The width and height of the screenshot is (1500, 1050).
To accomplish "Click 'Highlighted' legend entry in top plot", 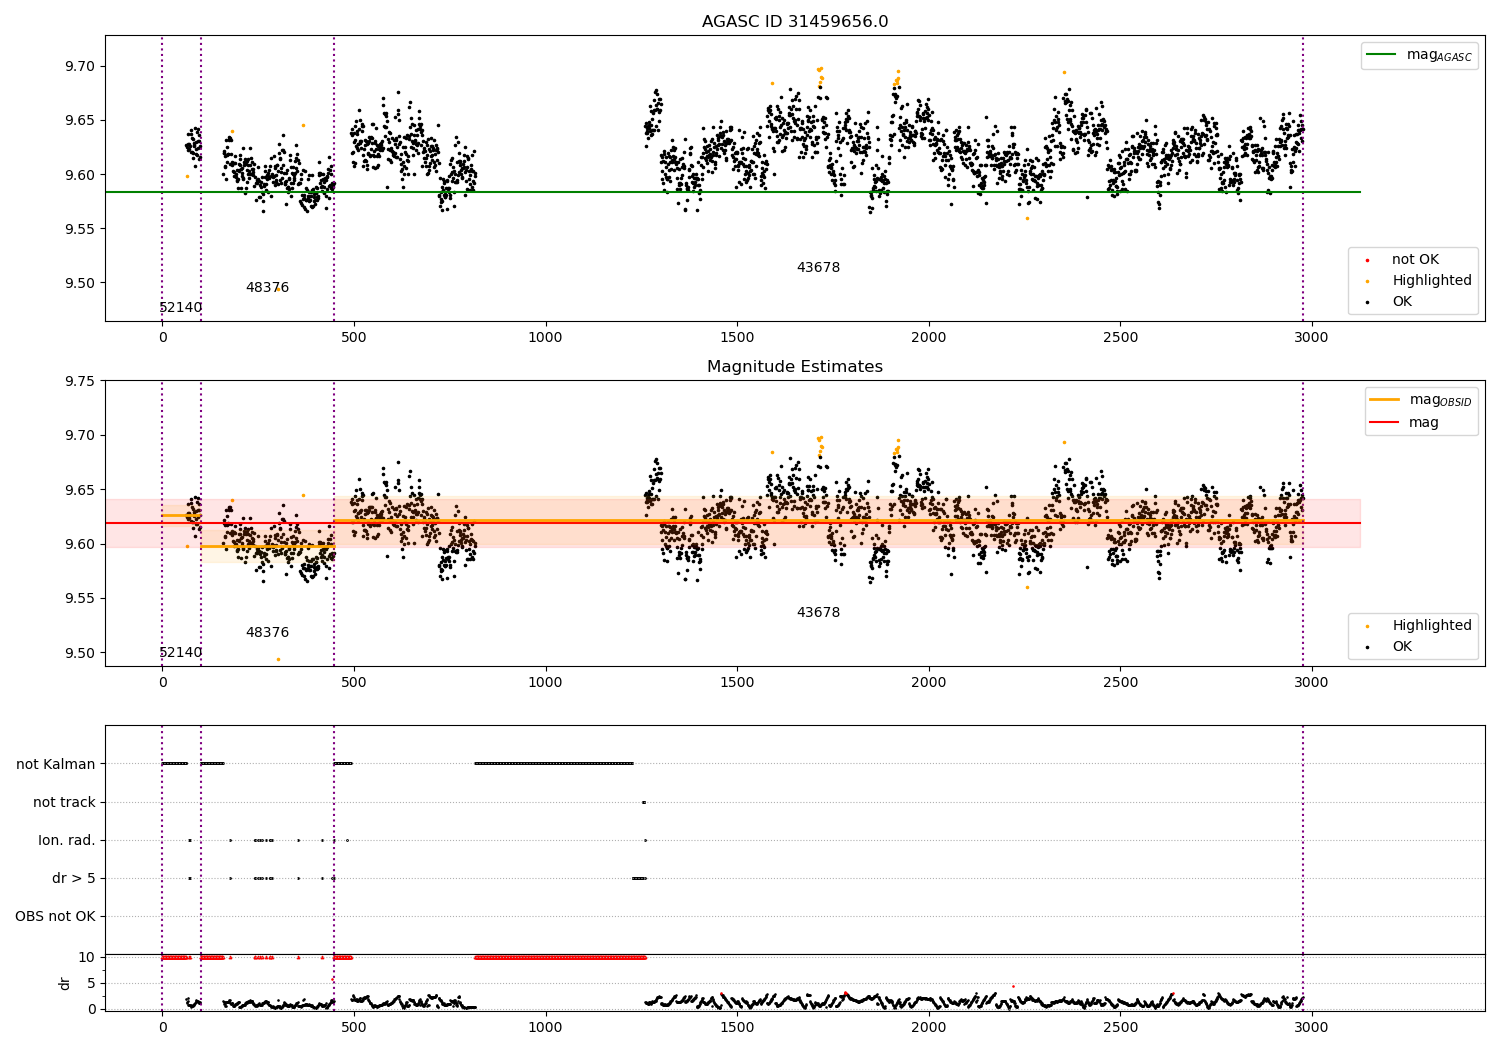I will pos(1431,281).
